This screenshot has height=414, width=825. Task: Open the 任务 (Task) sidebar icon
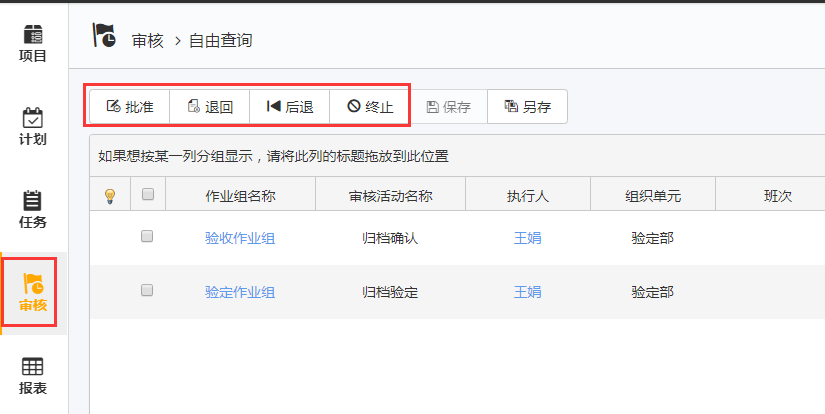pos(33,209)
